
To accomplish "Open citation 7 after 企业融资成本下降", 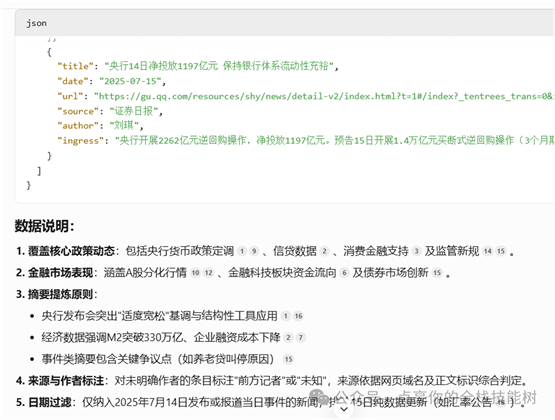I will pyautogui.click(x=301, y=338).
